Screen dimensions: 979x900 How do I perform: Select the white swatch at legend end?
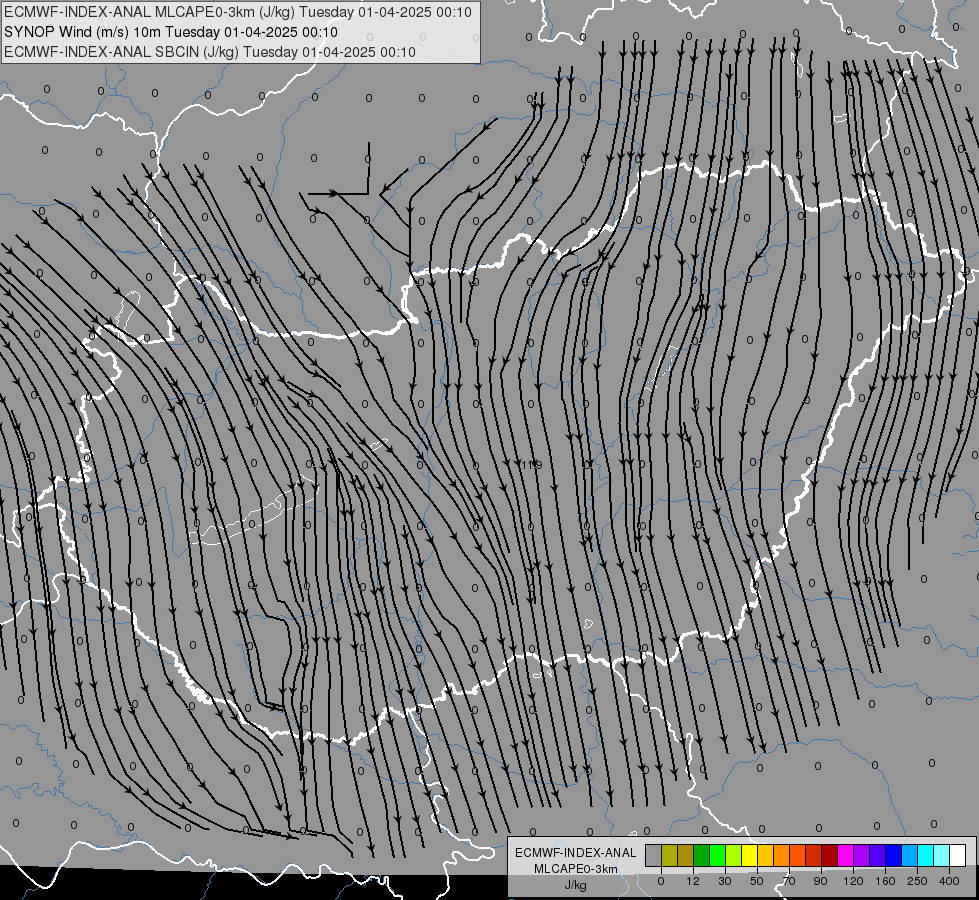click(x=957, y=855)
